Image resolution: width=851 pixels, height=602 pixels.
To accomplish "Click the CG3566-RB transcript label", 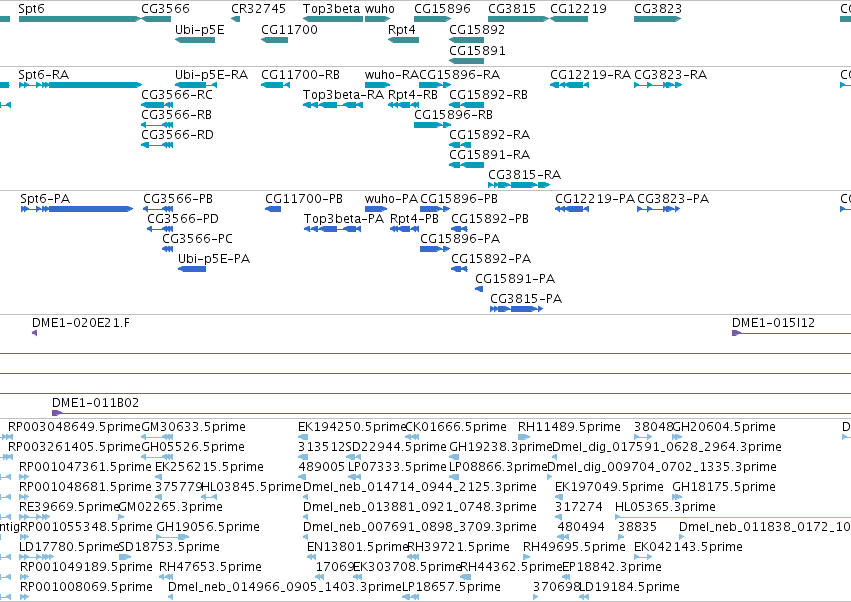I will tap(176, 115).
